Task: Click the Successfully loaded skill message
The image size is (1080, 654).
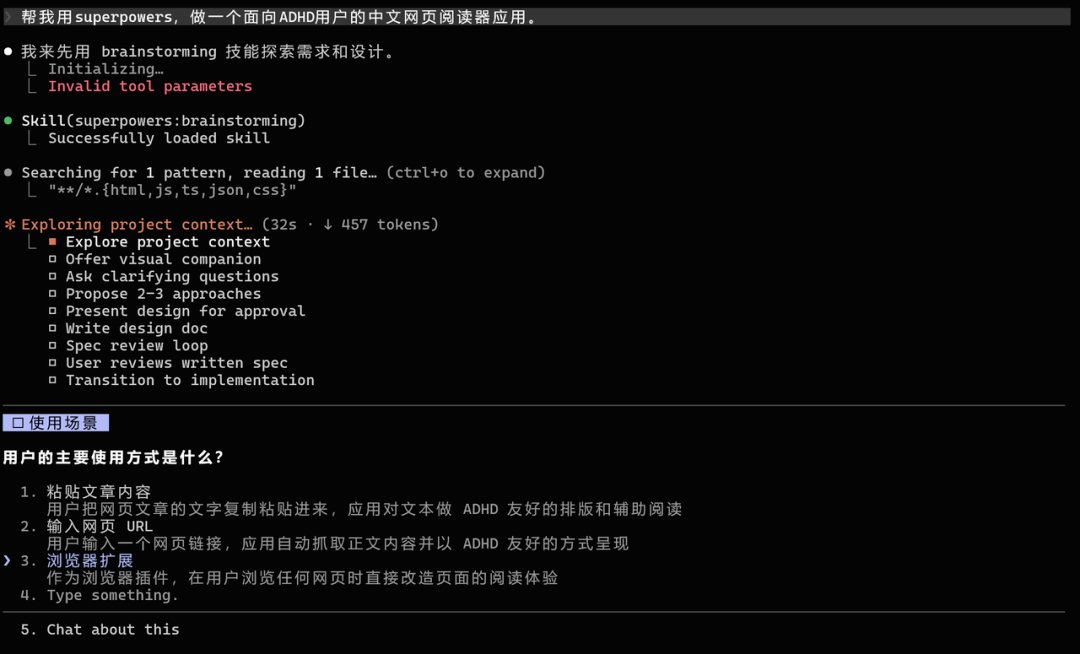Action: [x=159, y=138]
